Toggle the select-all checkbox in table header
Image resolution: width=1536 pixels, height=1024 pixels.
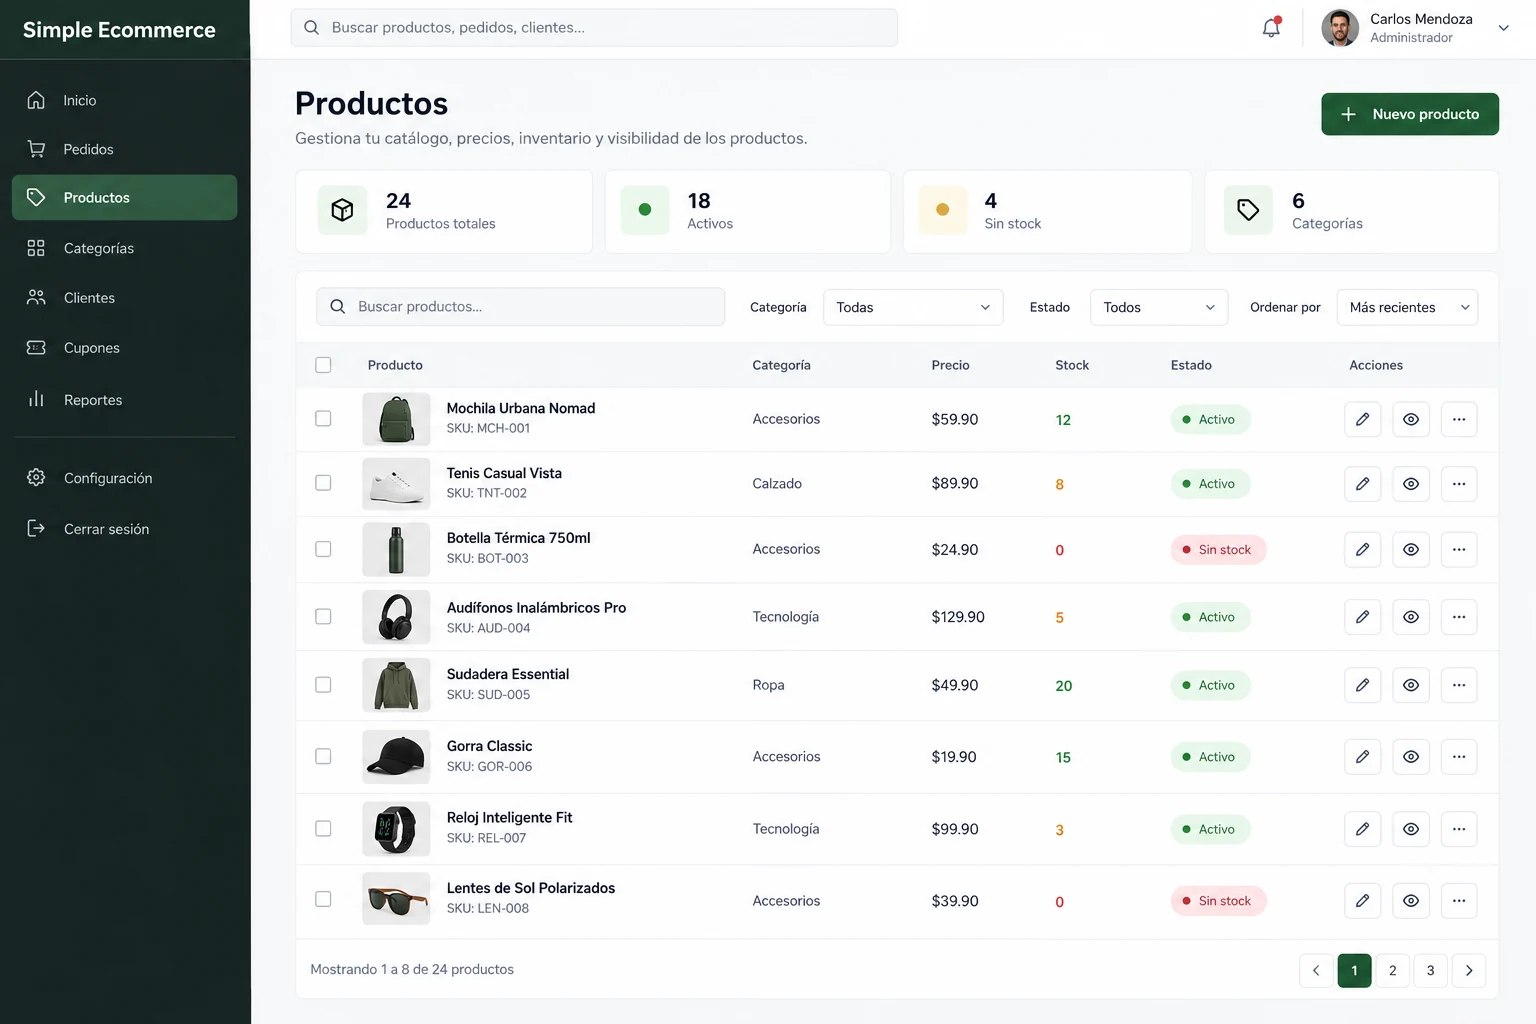click(323, 365)
